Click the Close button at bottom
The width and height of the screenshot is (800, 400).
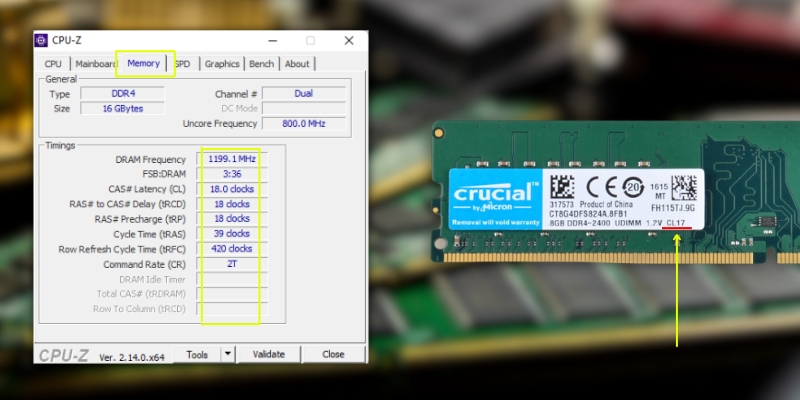click(333, 355)
